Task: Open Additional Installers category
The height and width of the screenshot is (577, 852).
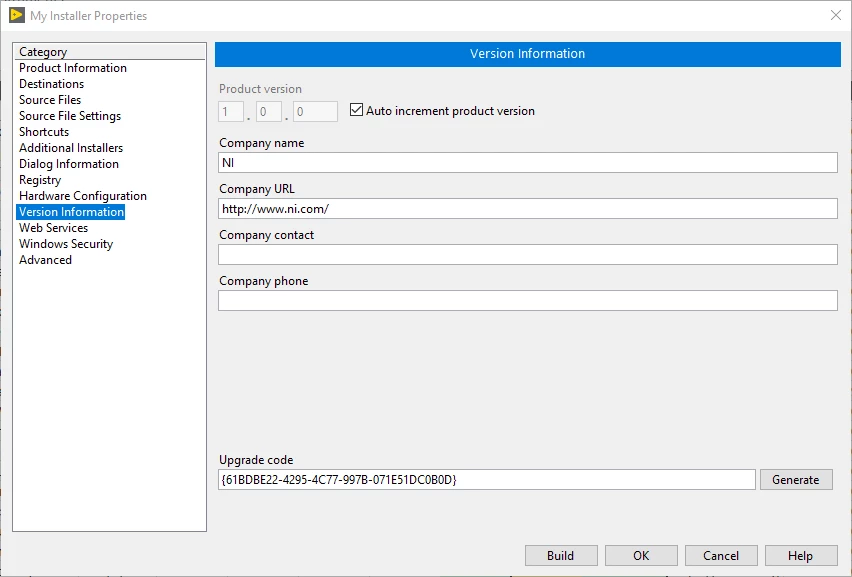Action: coord(71,148)
